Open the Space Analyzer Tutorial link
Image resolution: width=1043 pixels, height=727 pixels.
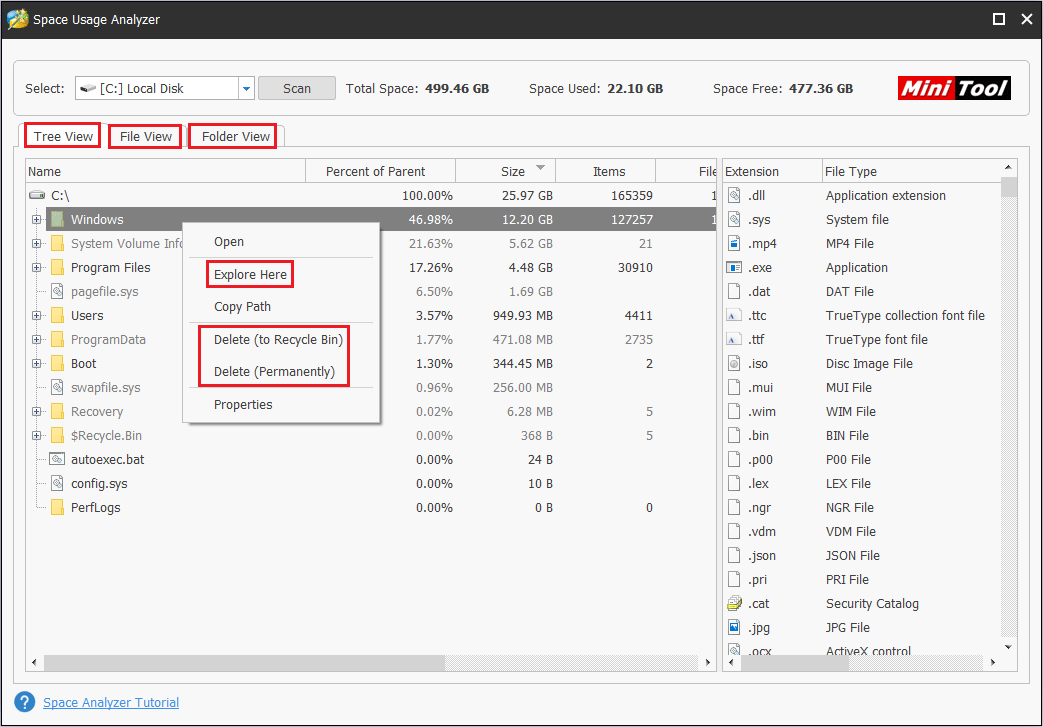(111, 702)
